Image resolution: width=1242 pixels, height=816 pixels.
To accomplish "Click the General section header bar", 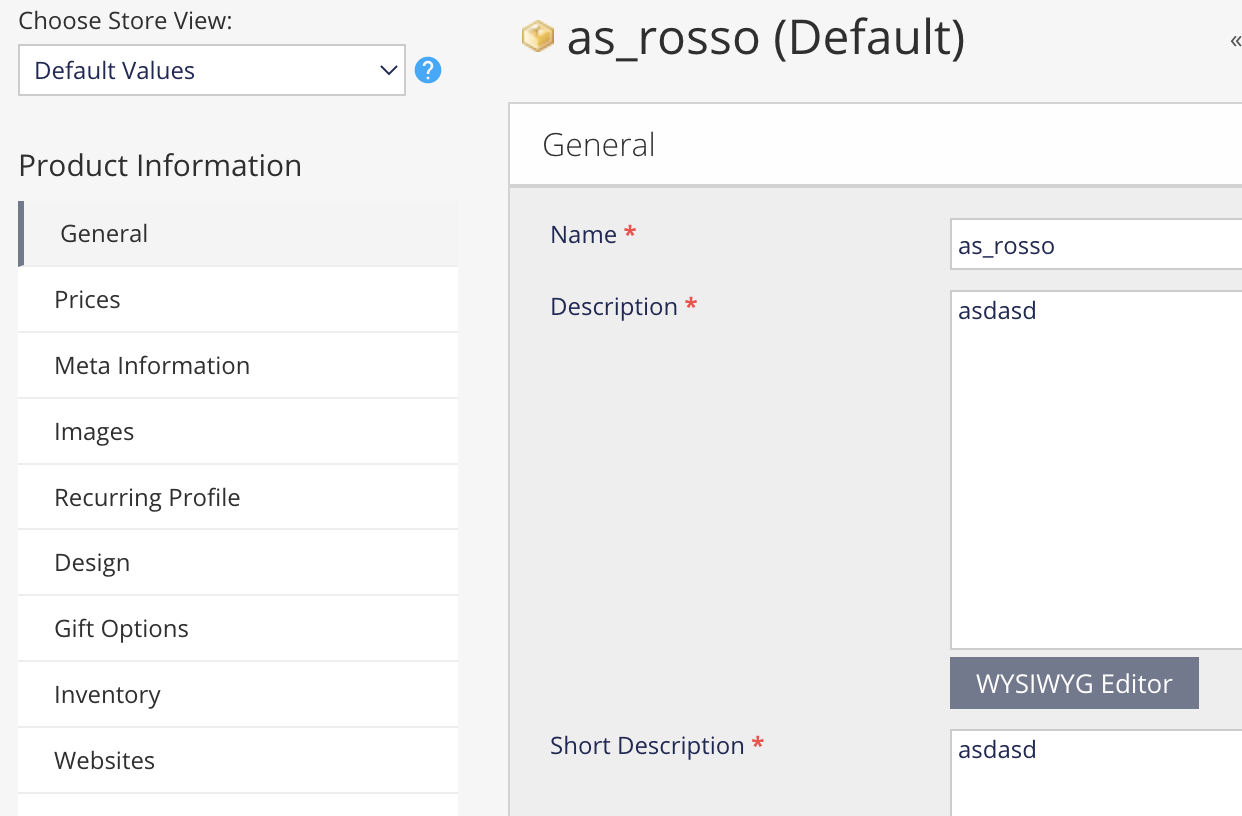I will [x=875, y=145].
